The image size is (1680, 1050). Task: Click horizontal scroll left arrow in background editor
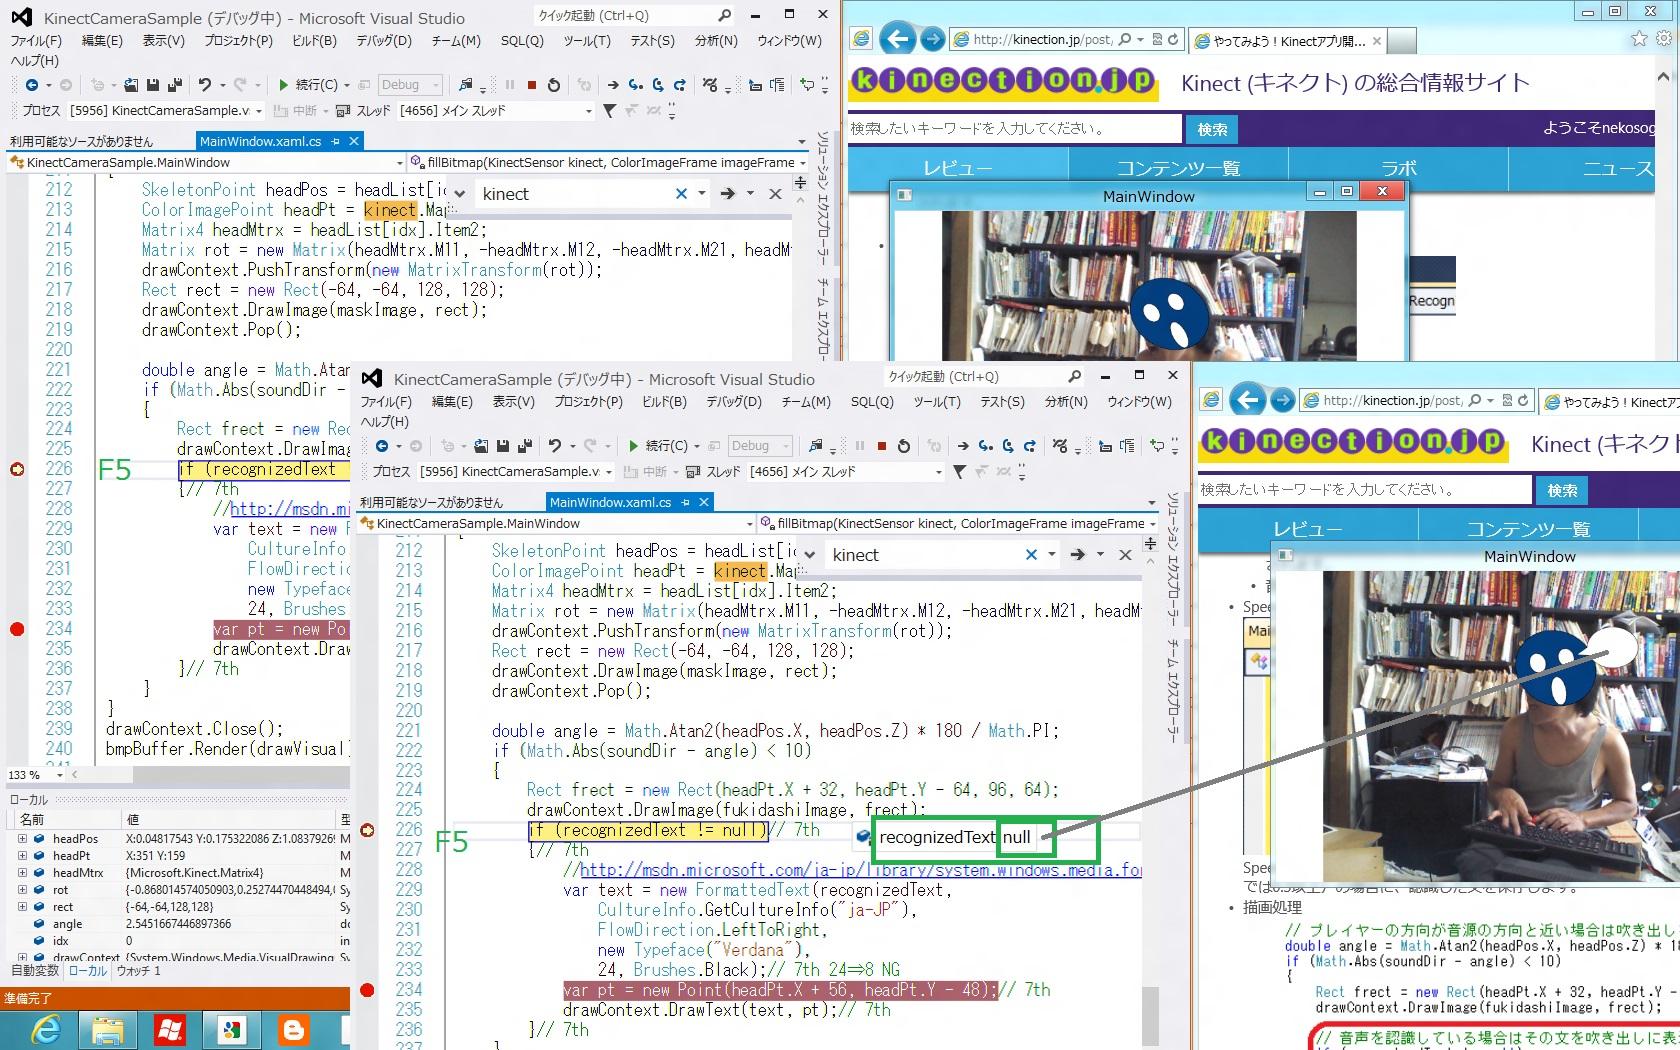(x=74, y=774)
